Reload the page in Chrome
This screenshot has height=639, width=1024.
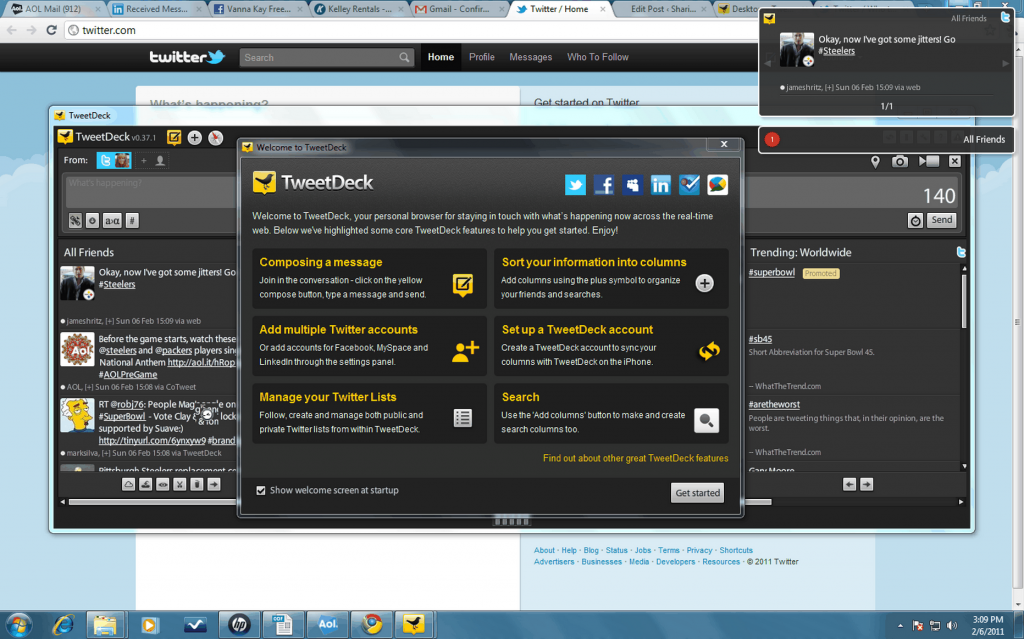[52, 30]
